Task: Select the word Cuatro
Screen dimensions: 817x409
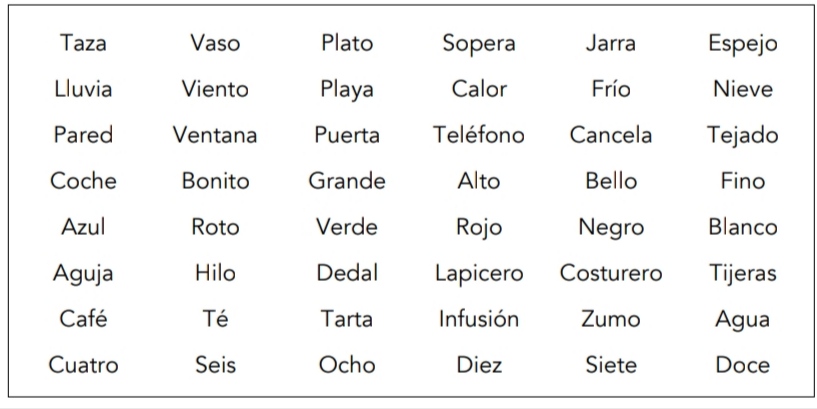Action: click(83, 364)
